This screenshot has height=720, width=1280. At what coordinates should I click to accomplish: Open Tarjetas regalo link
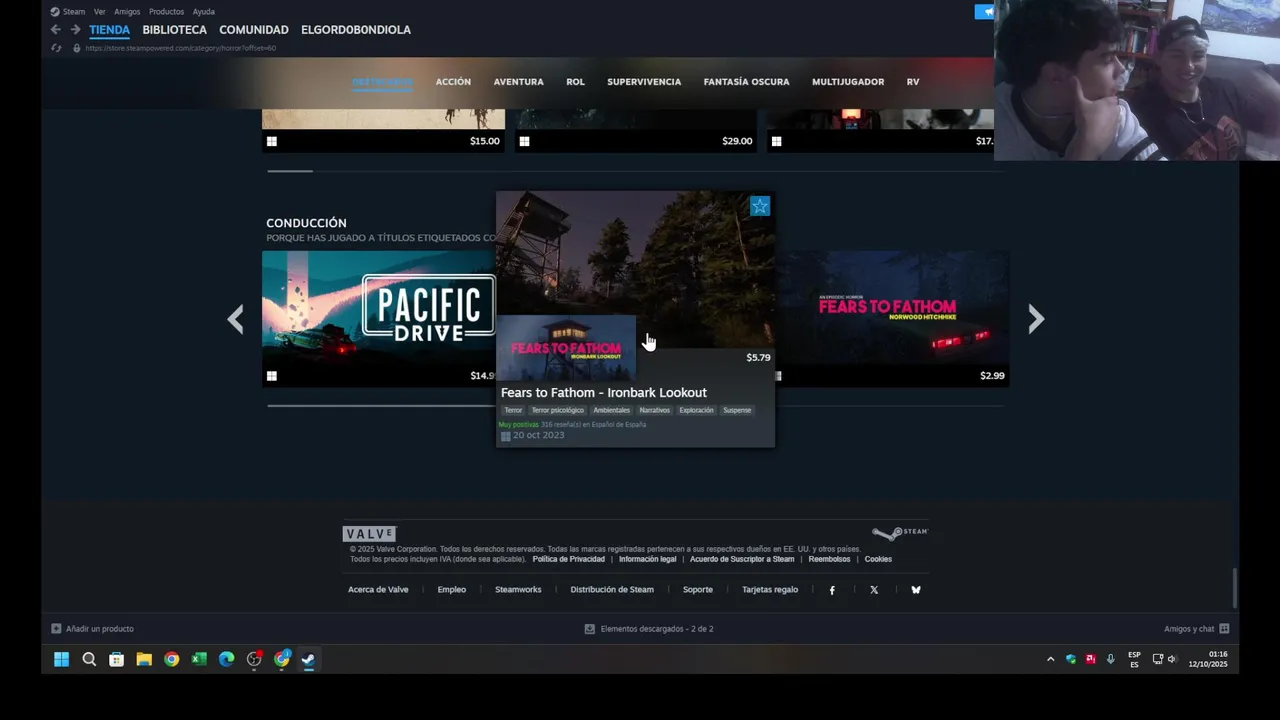click(770, 590)
